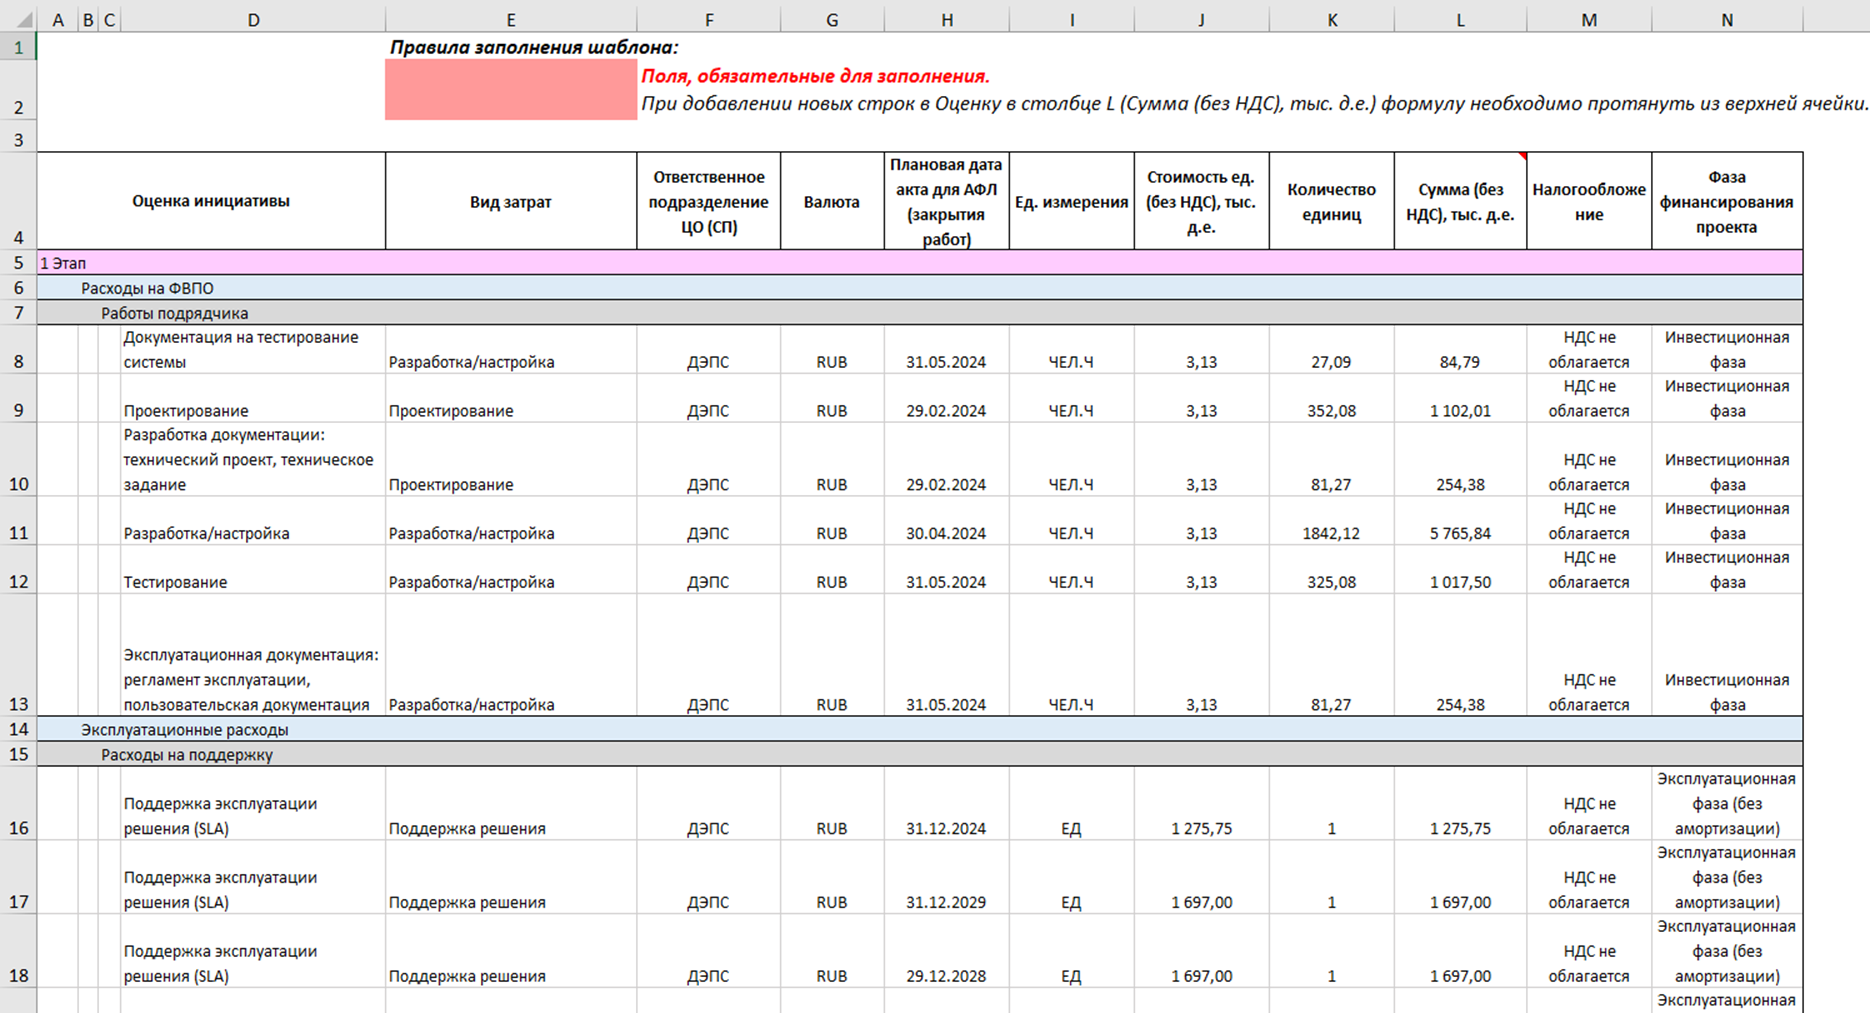Viewport: 1870px width, 1013px height.
Task: Select the 'Вид затрат' header cell
Action: point(510,202)
